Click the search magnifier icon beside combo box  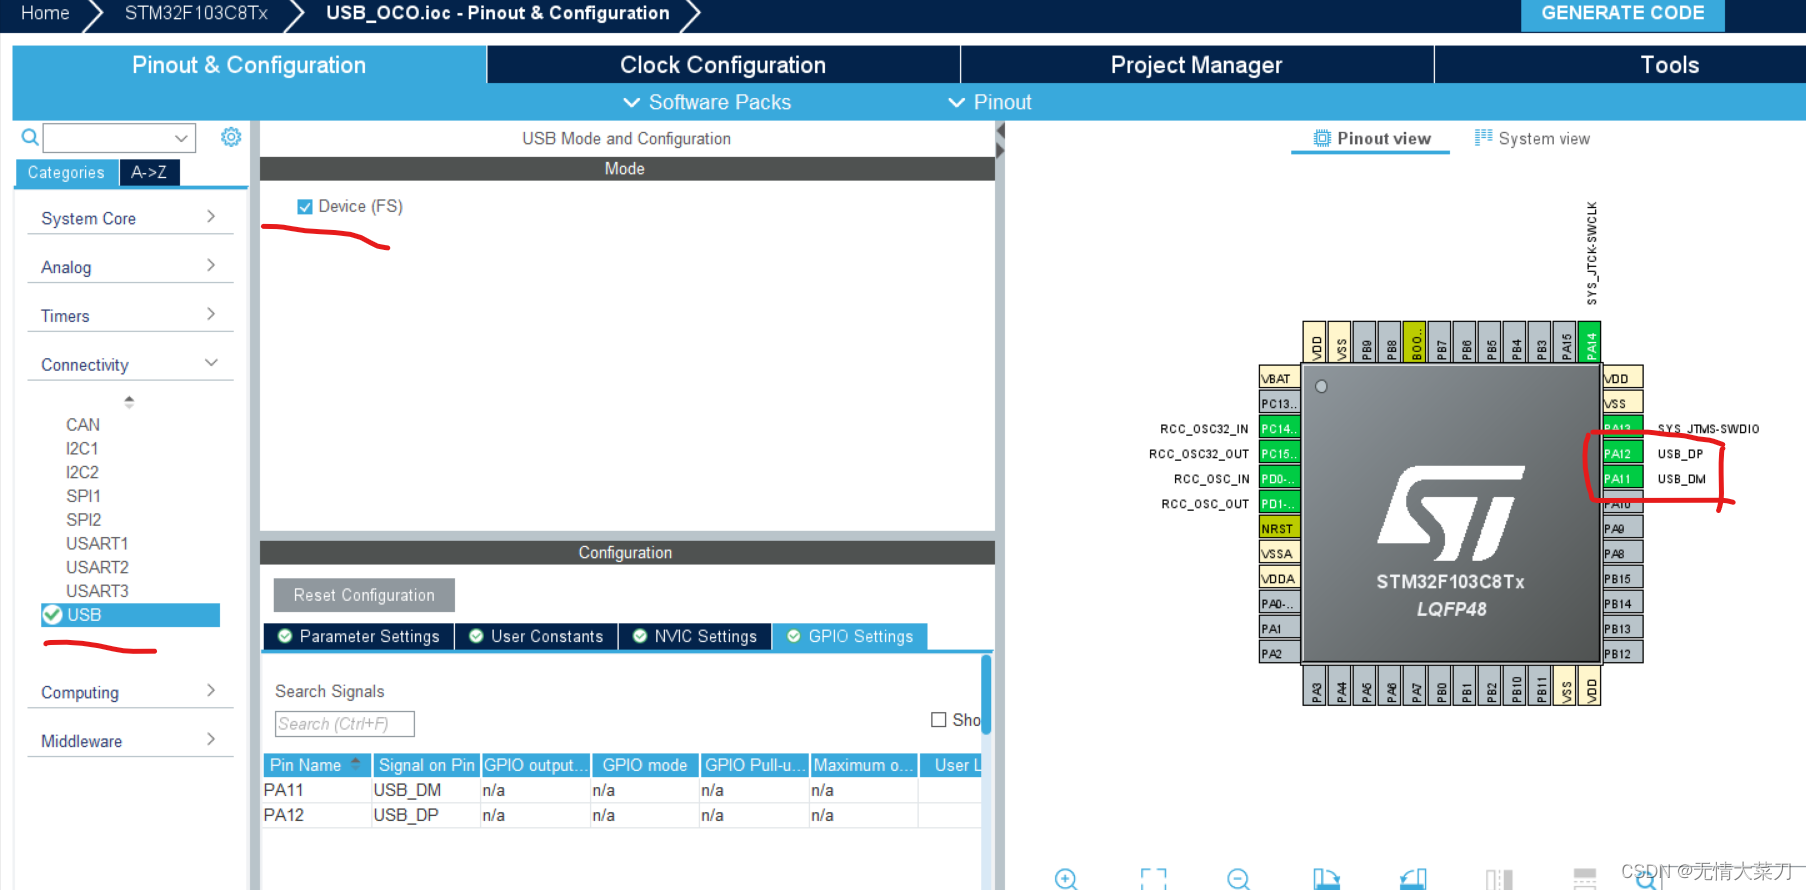pos(30,137)
